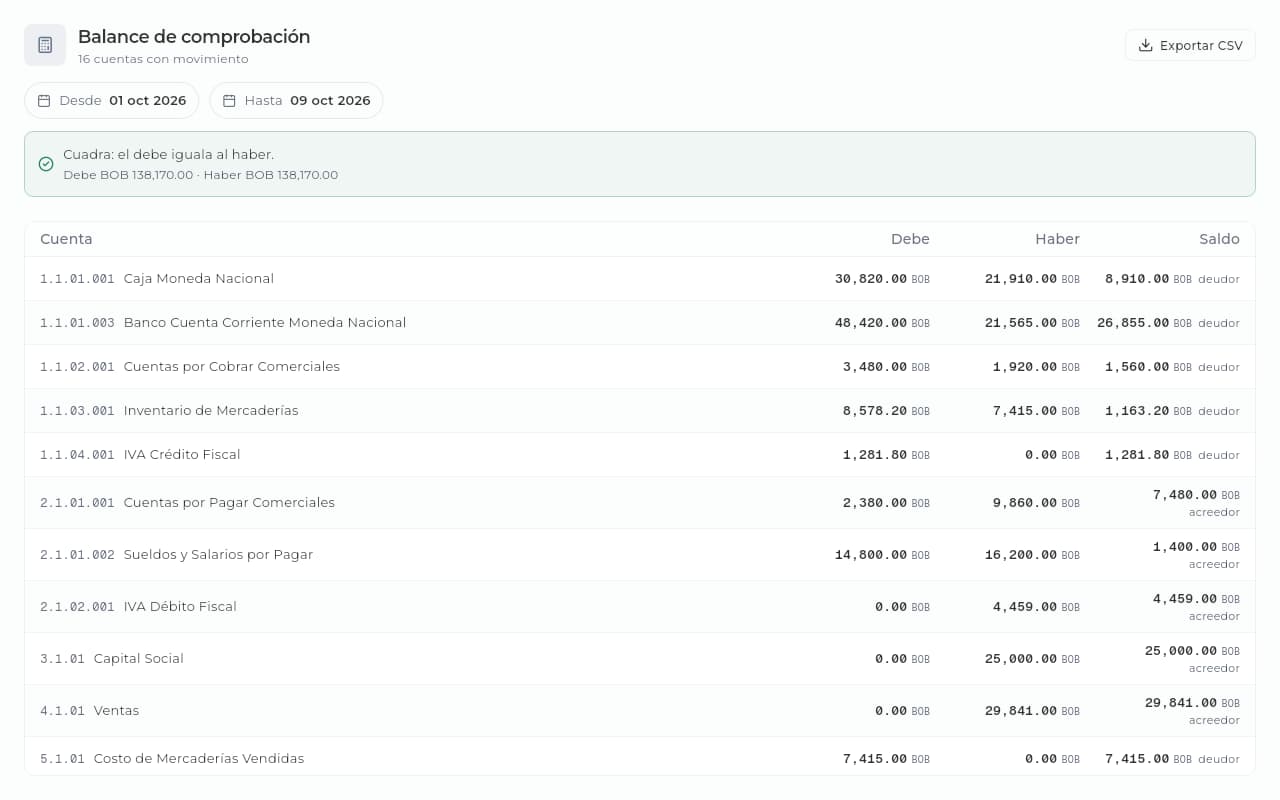Click the calendar icon next to Hasta
This screenshot has width=1280, height=800.
pyautogui.click(x=229, y=101)
